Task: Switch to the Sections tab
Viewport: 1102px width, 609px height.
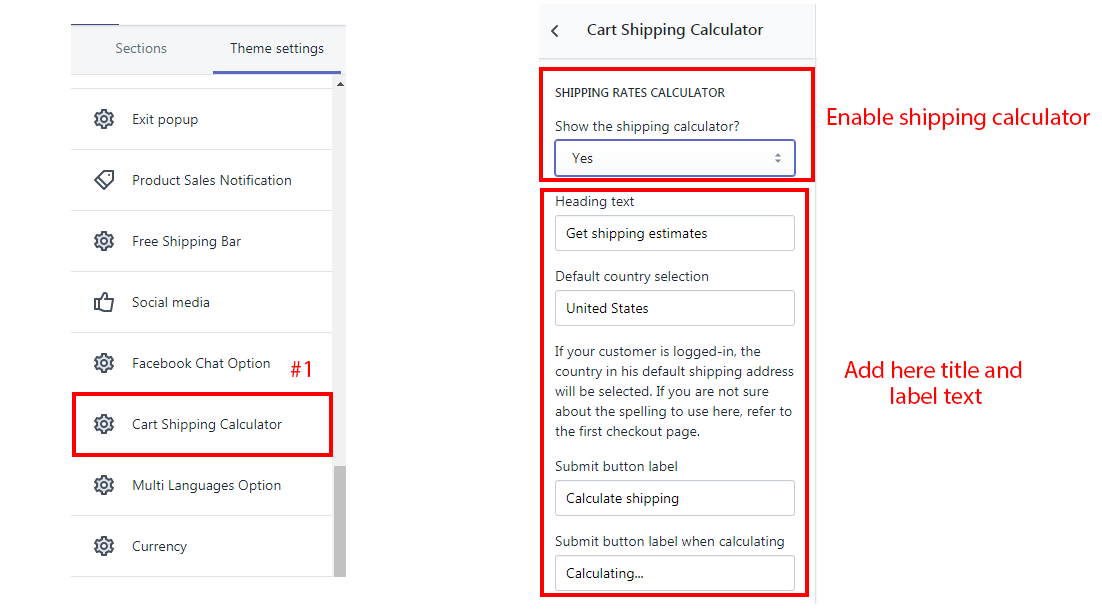Action: point(141,48)
